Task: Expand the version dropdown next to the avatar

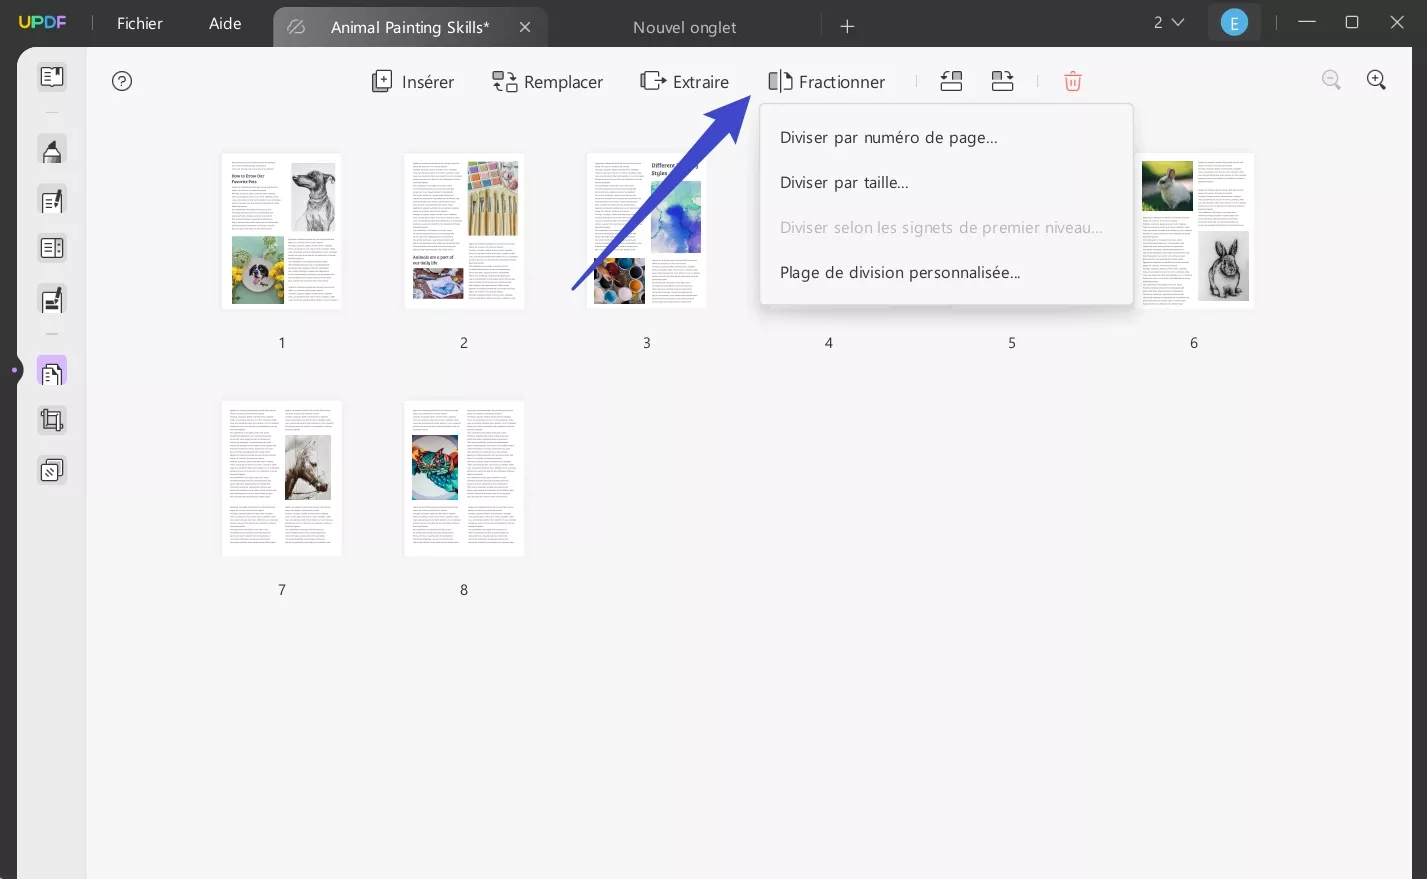Action: pyautogui.click(x=1168, y=21)
